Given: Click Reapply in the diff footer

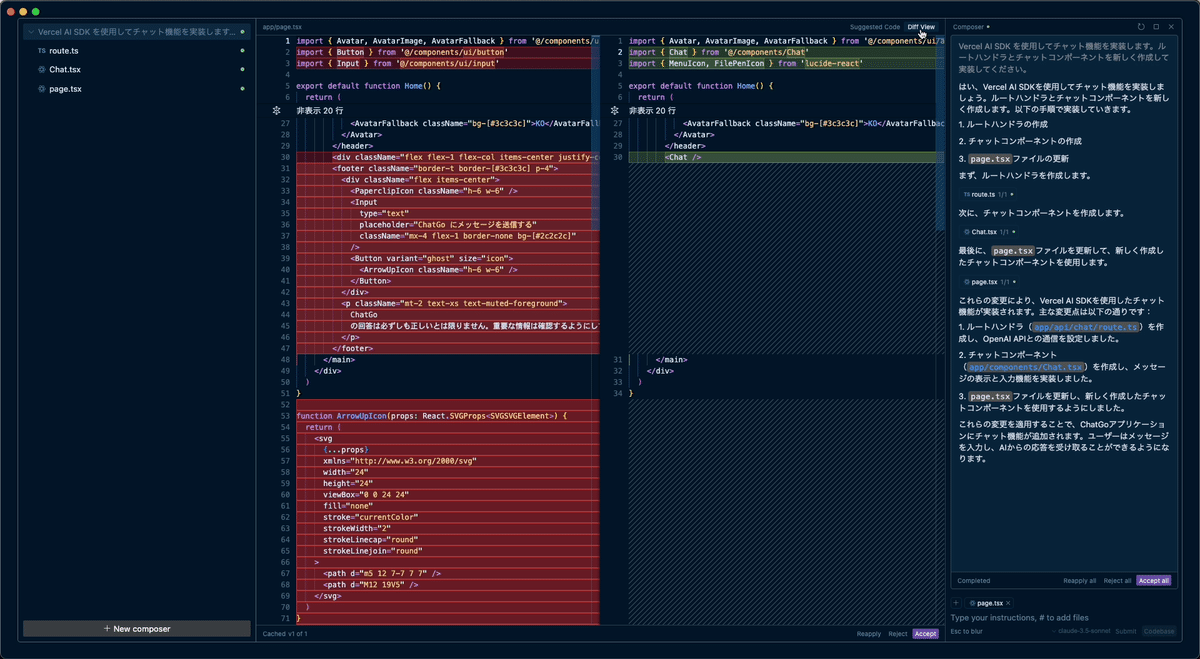Looking at the screenshot, I should click(869, 634).
